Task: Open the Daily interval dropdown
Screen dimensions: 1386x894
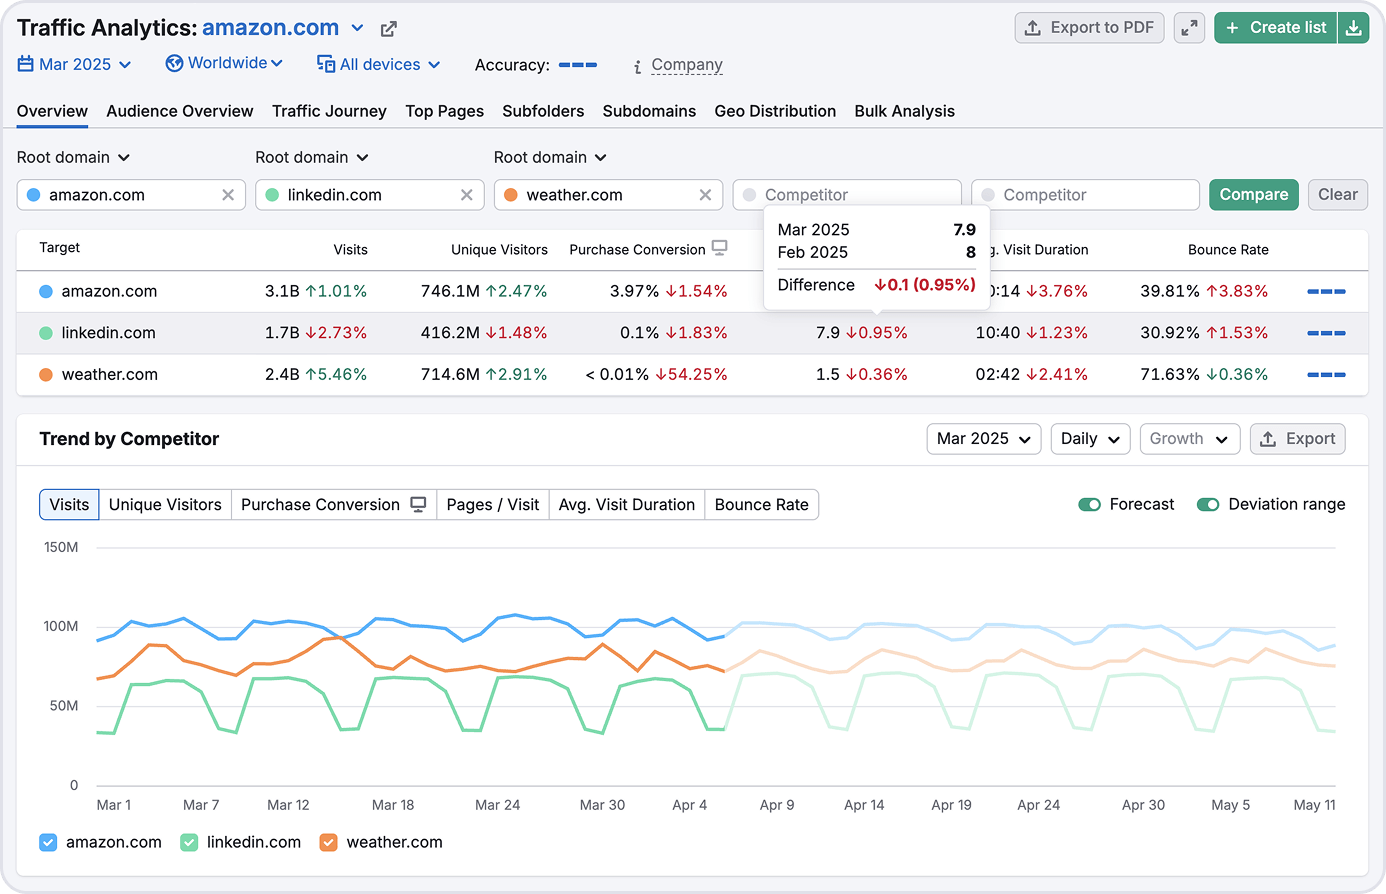Action: point(1090,438)
